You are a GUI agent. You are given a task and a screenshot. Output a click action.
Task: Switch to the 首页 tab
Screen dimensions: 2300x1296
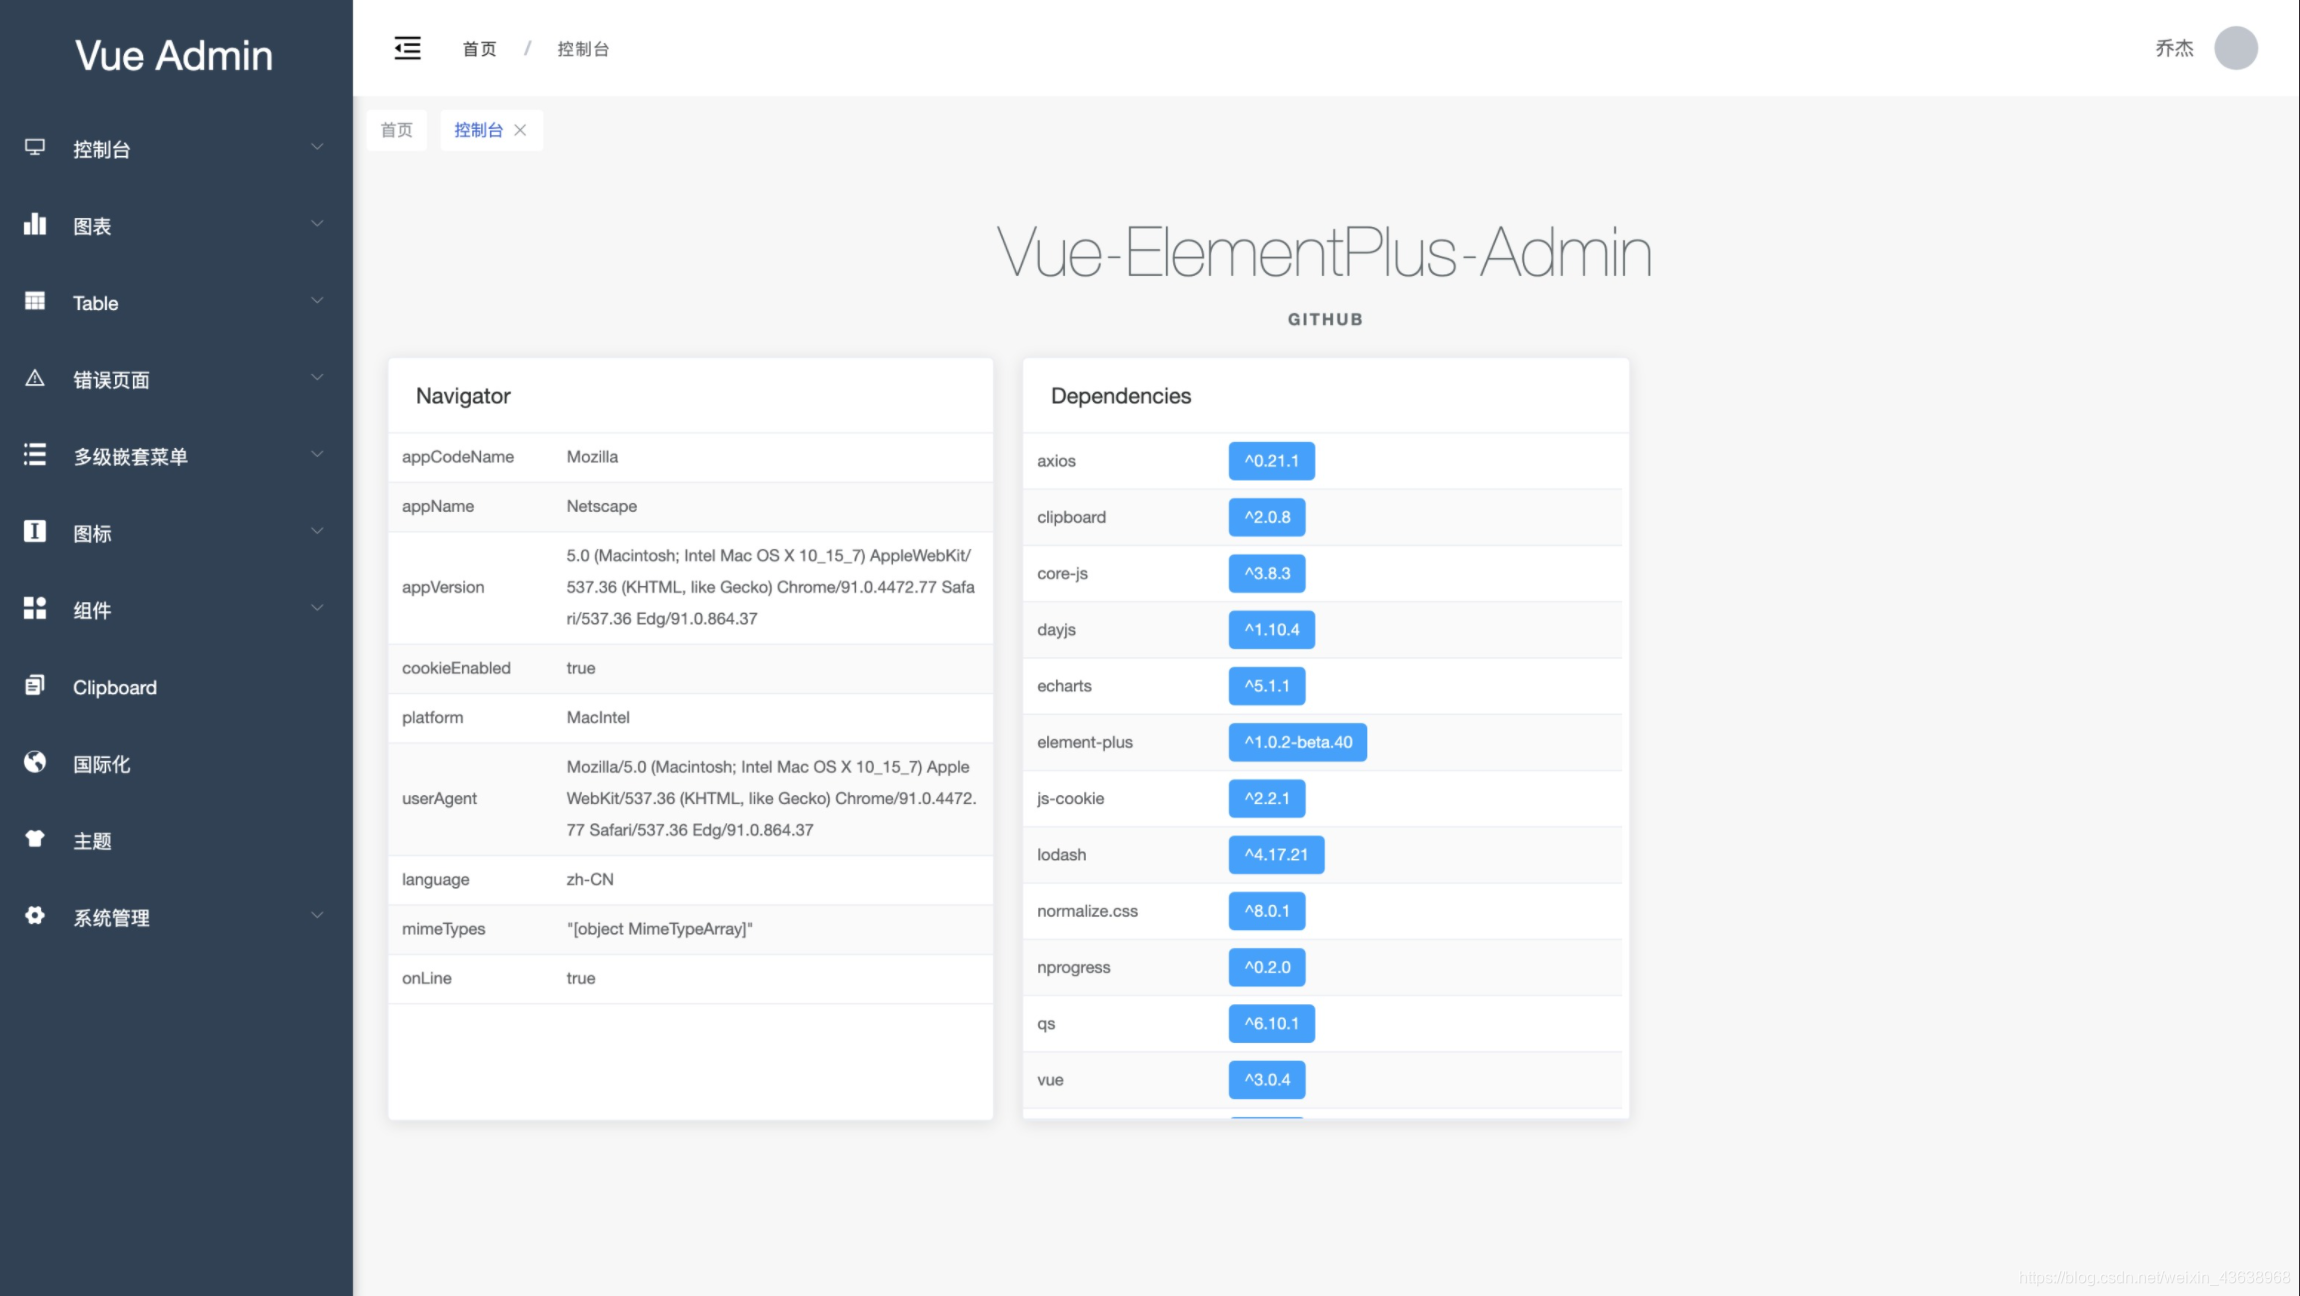[397, 130]
